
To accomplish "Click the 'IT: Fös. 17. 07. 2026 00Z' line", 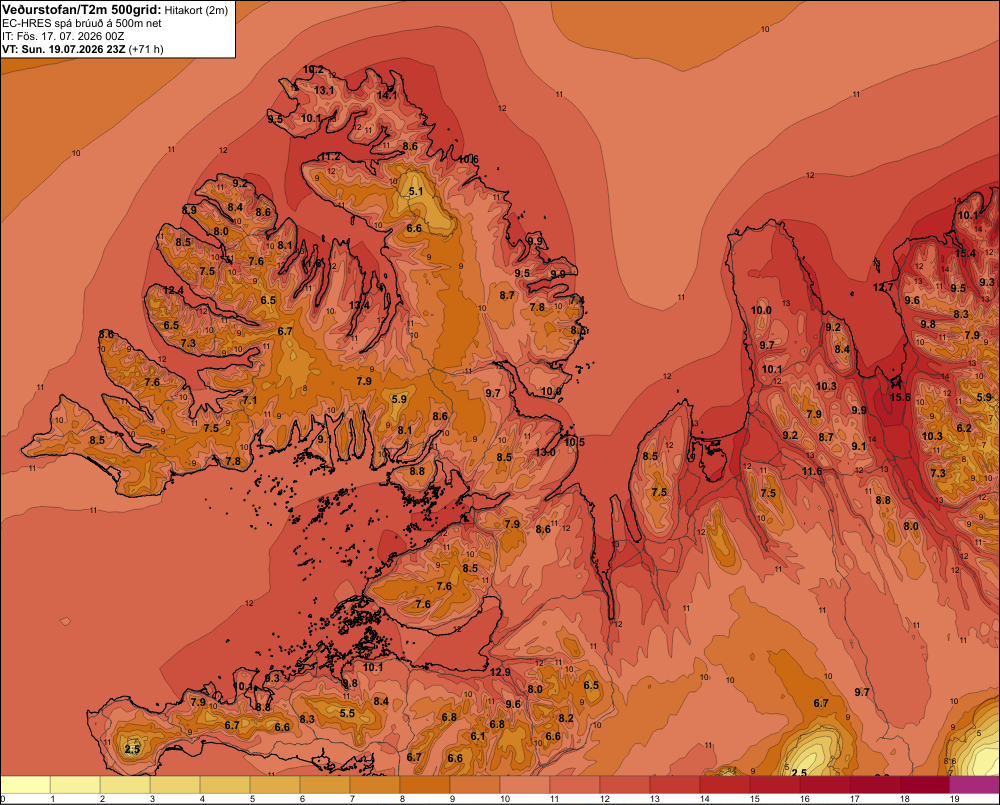I will 61,36.
